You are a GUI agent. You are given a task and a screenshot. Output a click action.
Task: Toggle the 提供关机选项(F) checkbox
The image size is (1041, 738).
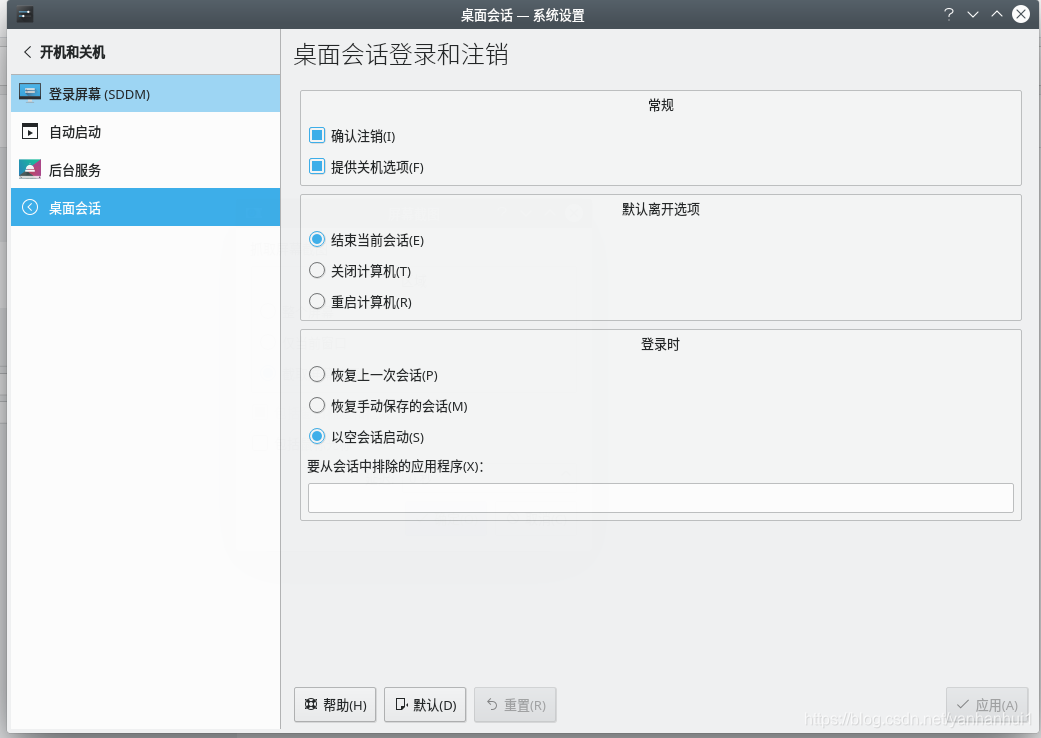point(317,166)
